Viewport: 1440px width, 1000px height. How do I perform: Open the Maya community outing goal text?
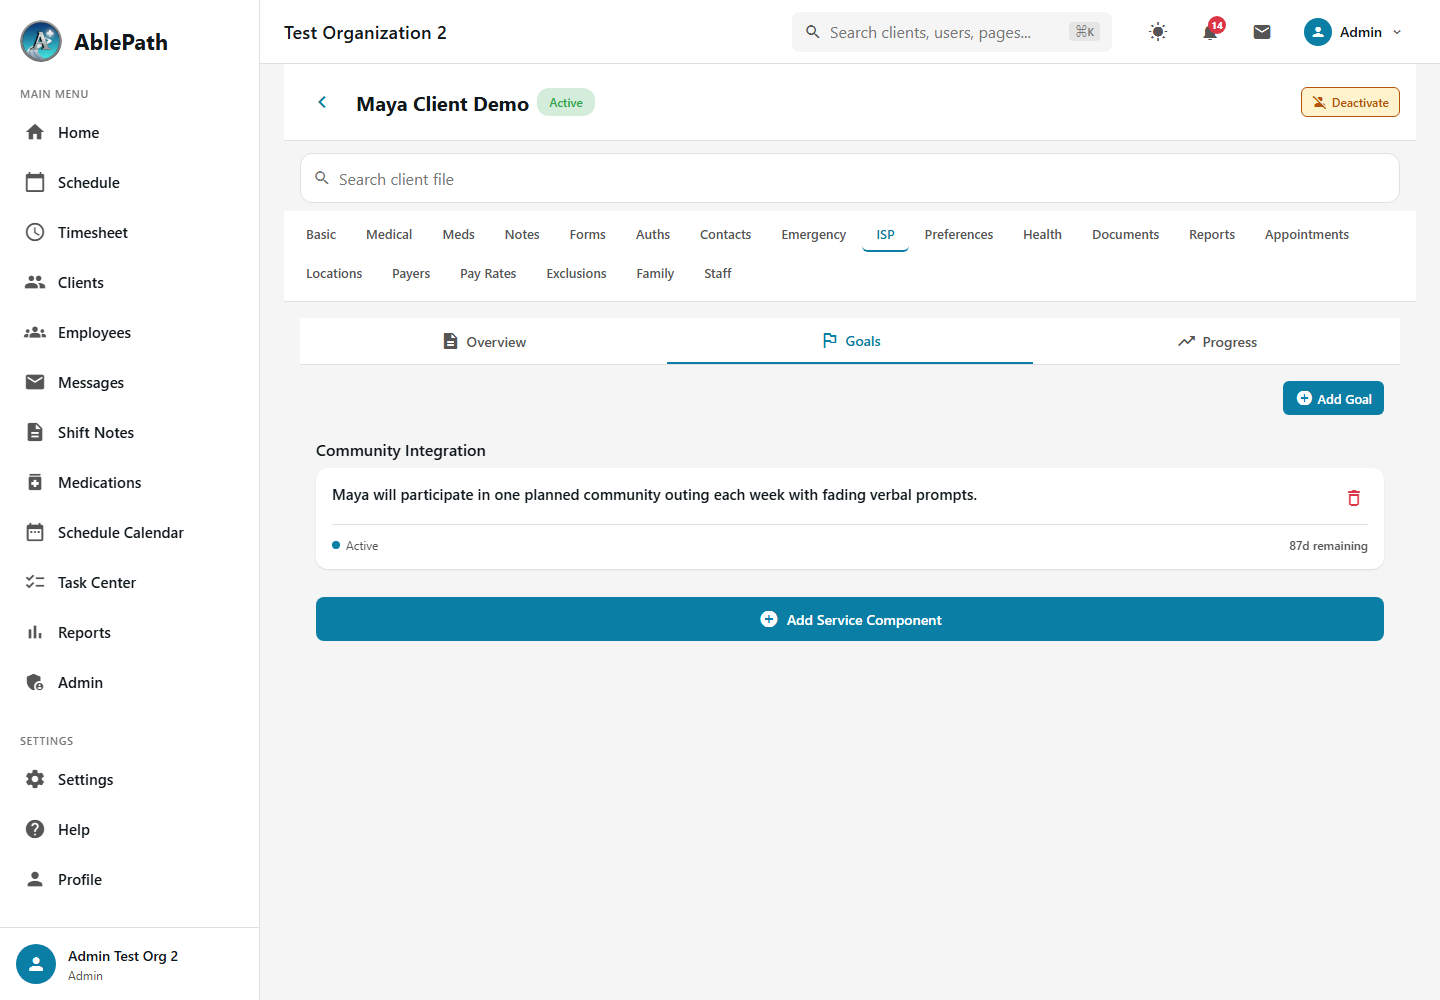tap(654, 495)
